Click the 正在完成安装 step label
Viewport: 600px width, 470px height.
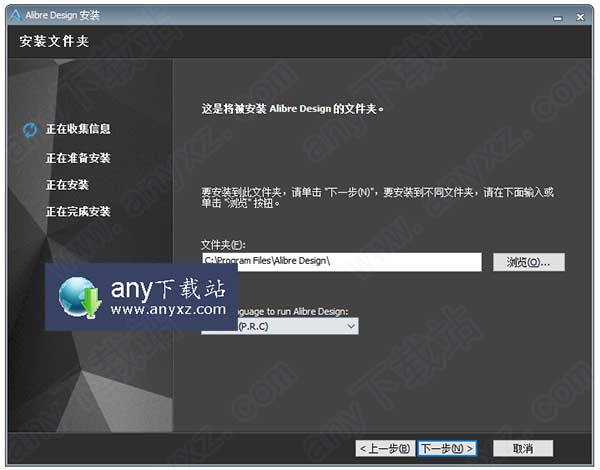pyautogui.click(x=78, y=211)
